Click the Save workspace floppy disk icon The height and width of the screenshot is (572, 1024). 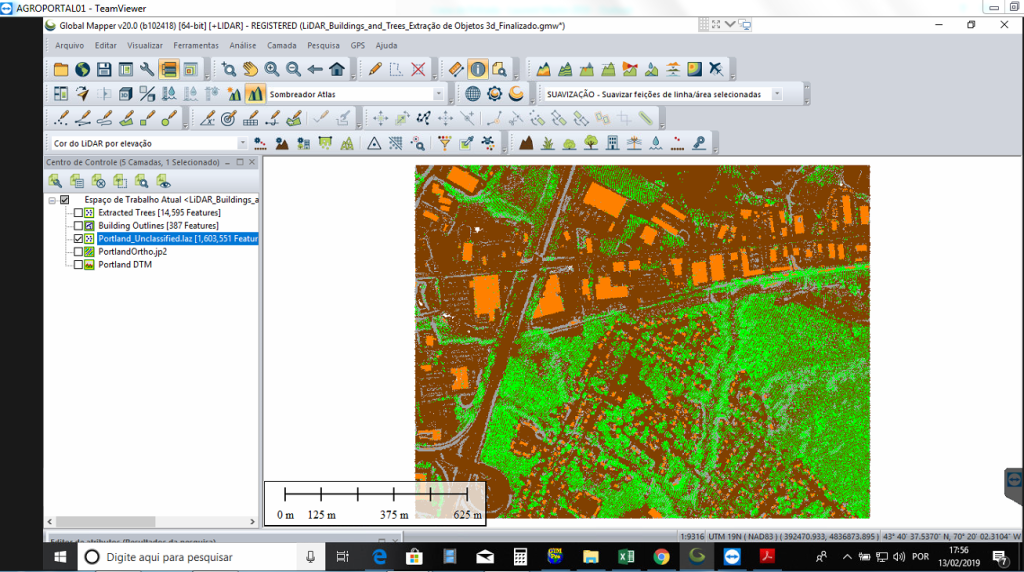tap(104, 69)
